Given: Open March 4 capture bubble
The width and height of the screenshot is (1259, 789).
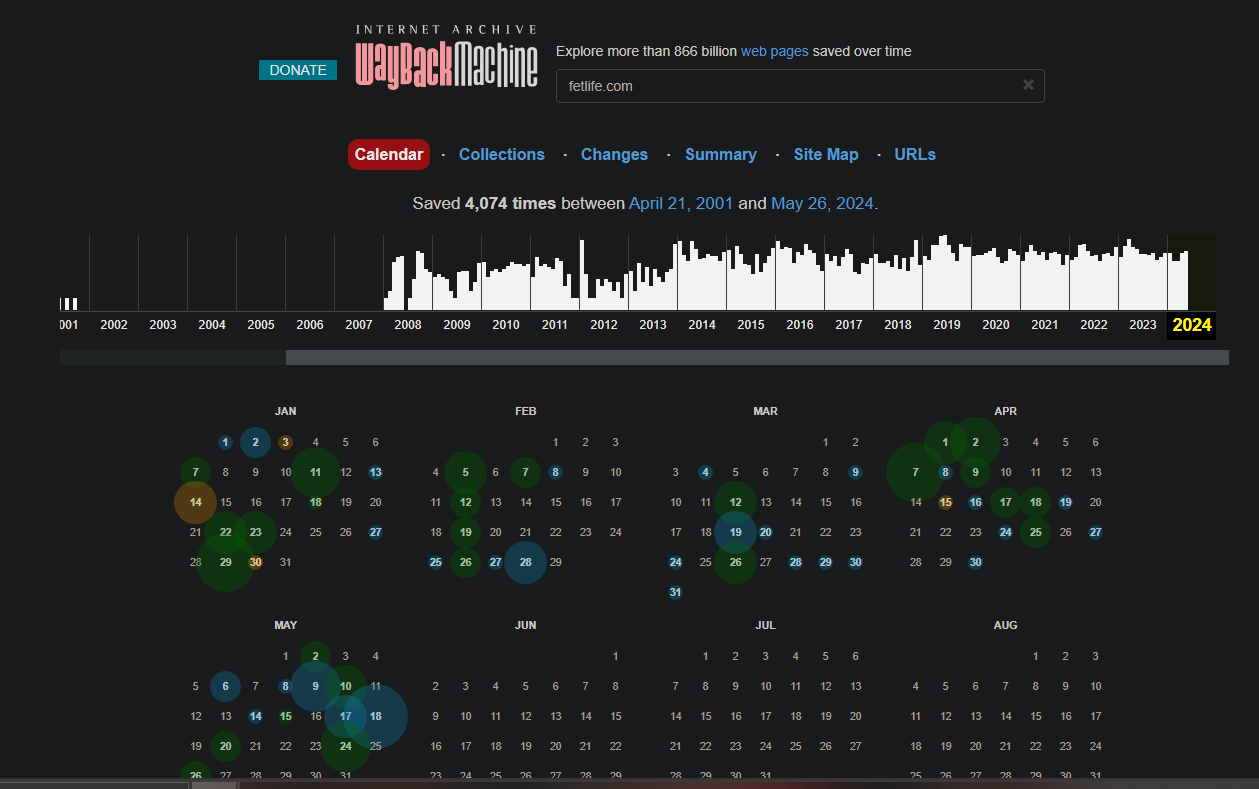Looking at the screenshot, I should tap(706, 472).
